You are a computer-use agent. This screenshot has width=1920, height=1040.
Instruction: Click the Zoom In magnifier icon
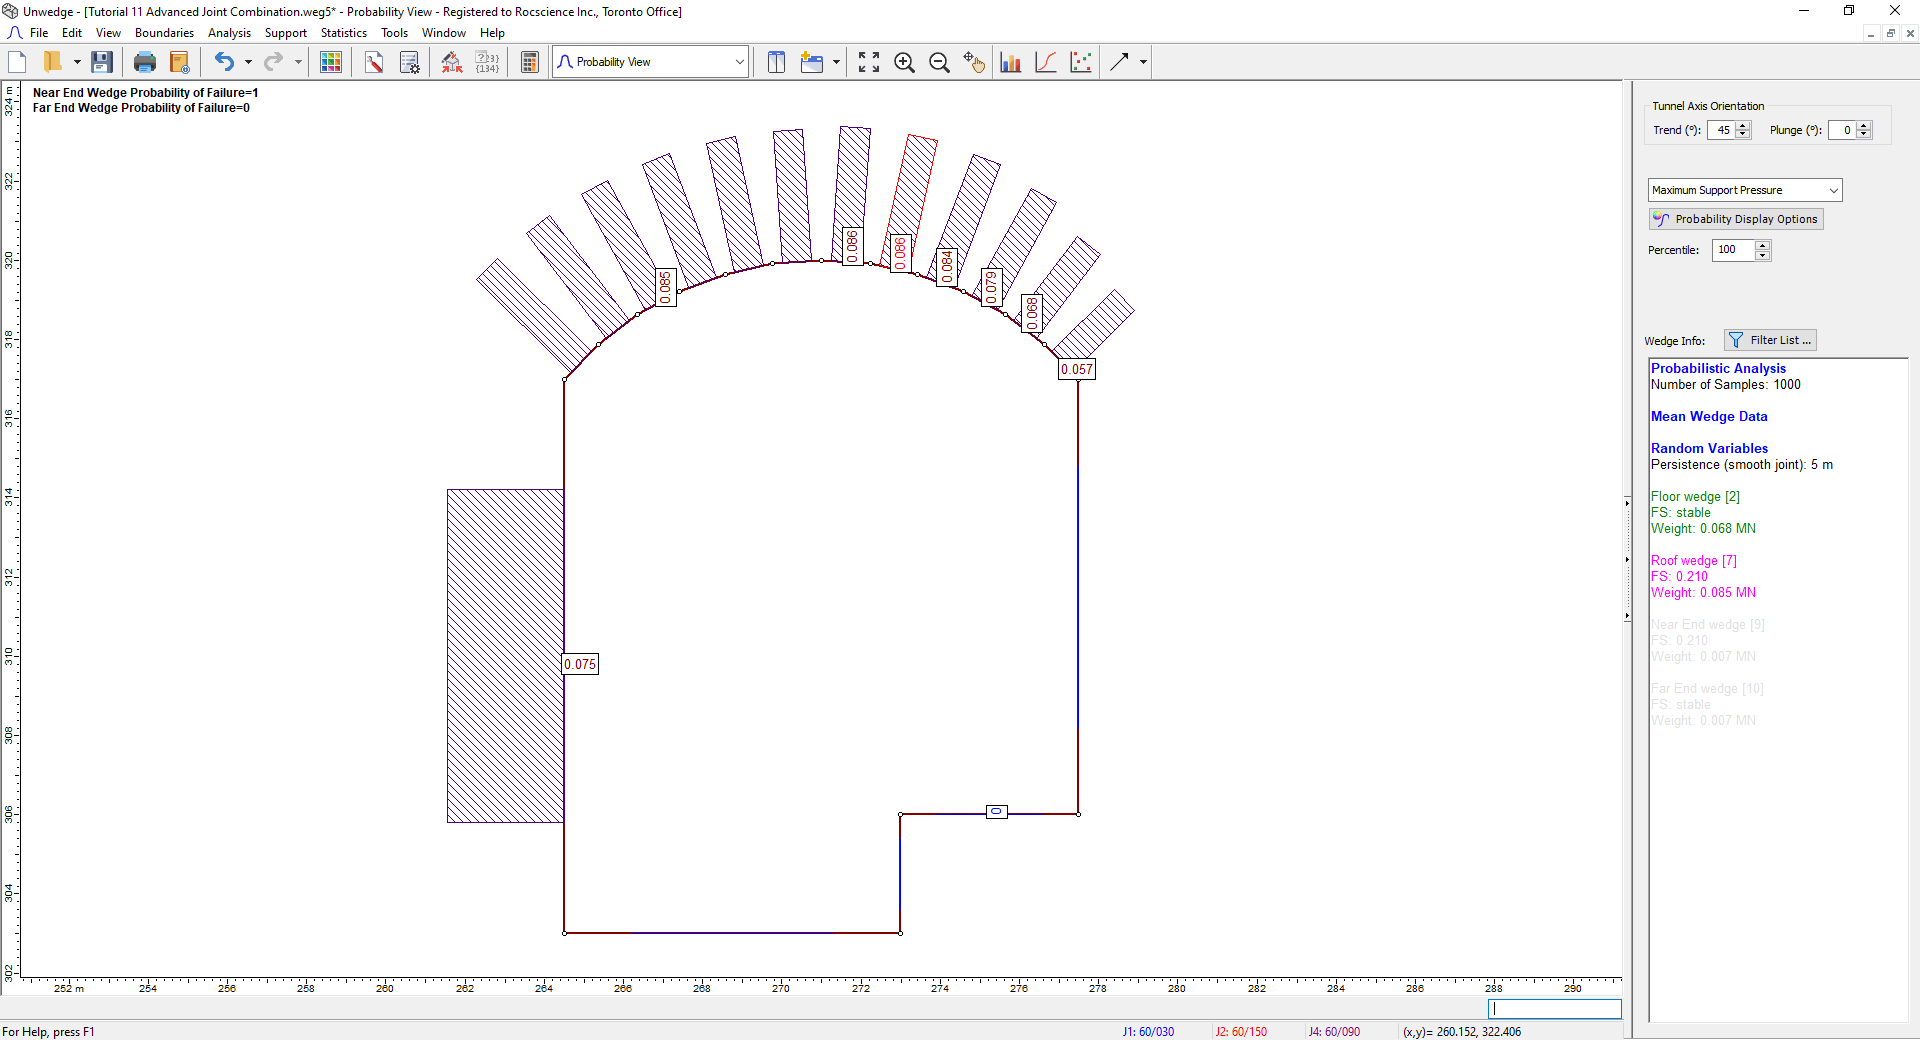pos(904,62)
